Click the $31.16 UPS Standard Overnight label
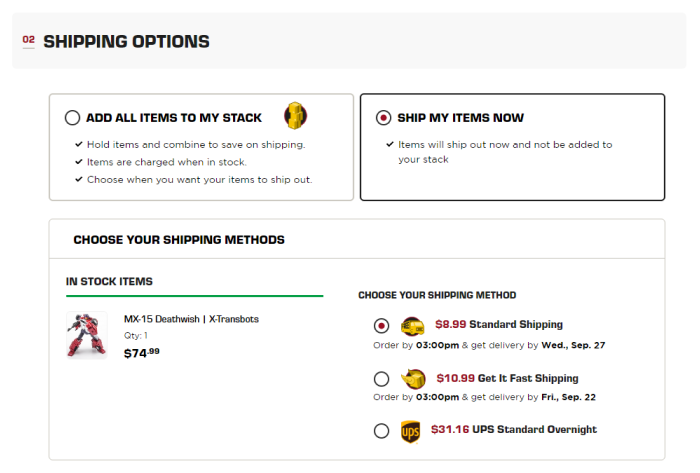The height and width of the screenshot is (473, 700). (x=514, y=430)
